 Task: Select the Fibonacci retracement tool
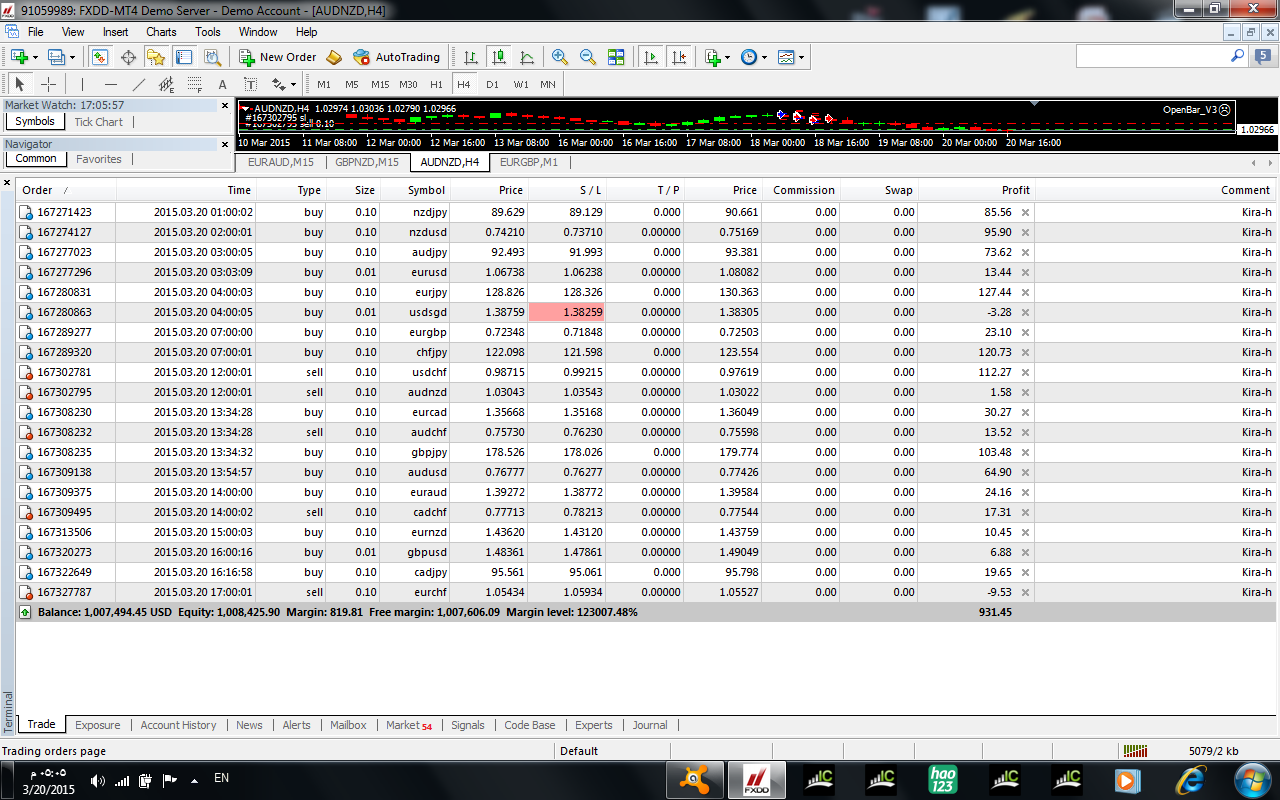tap(195, 84)
